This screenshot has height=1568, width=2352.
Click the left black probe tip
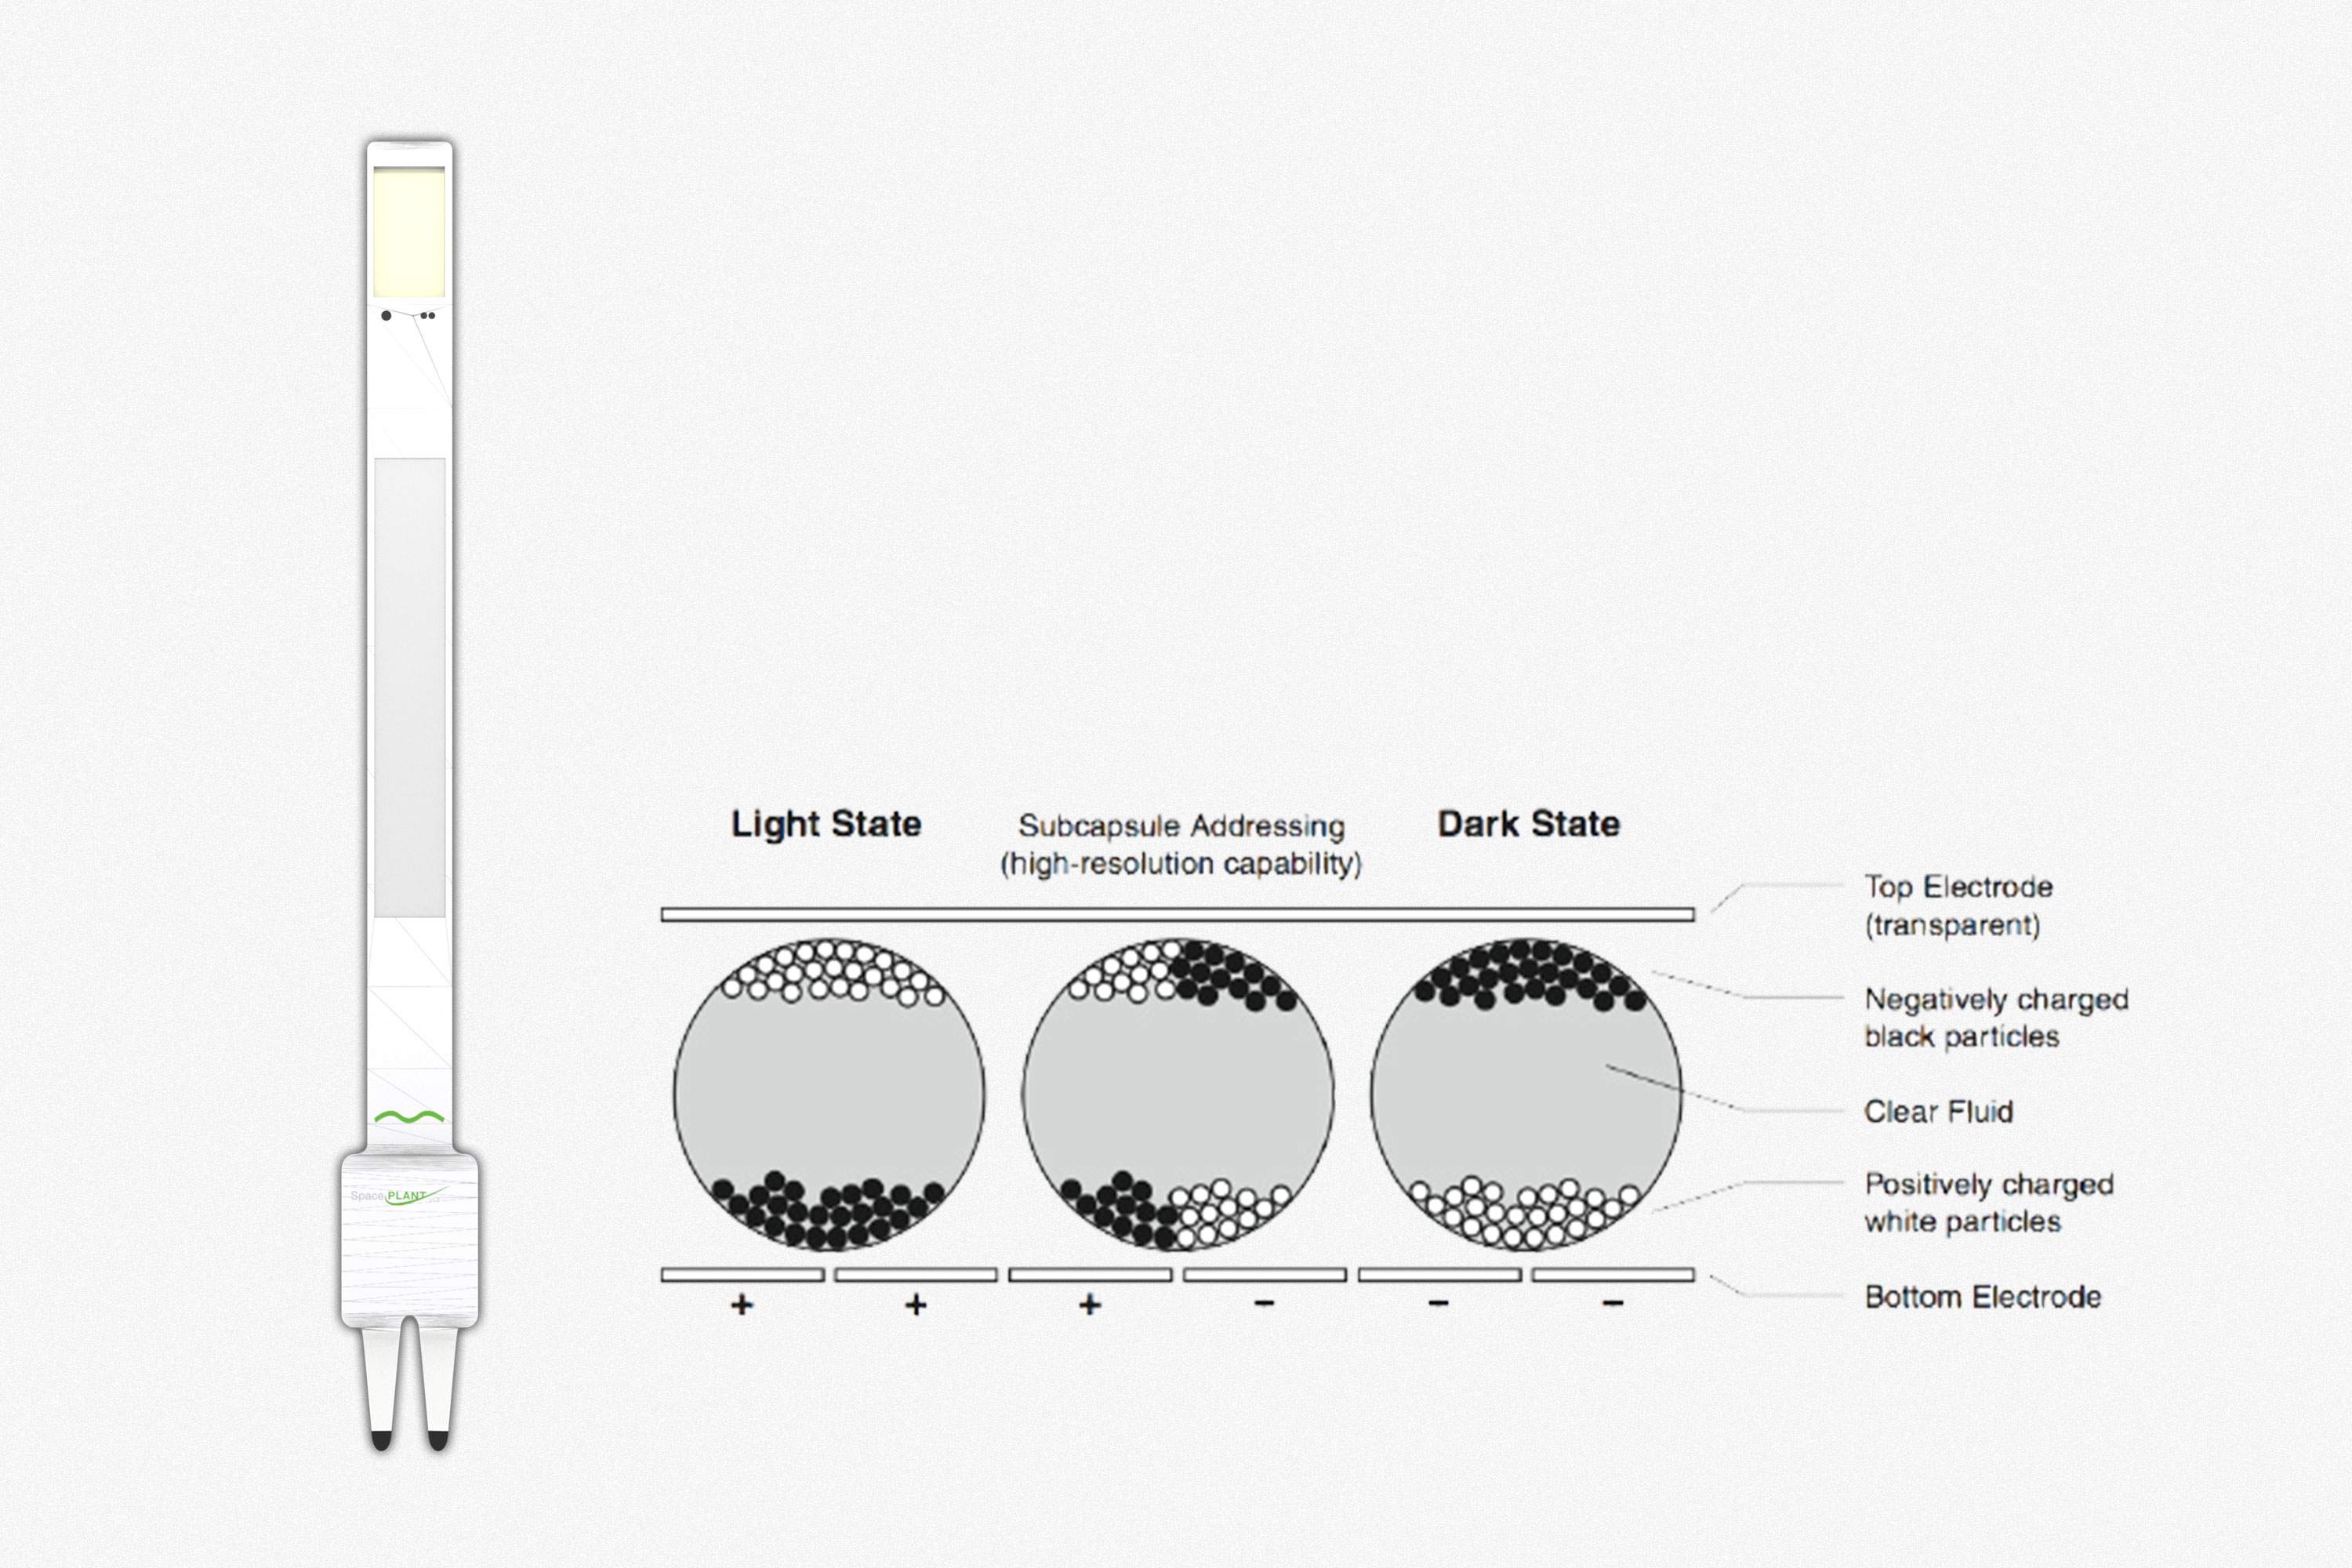381,1440
